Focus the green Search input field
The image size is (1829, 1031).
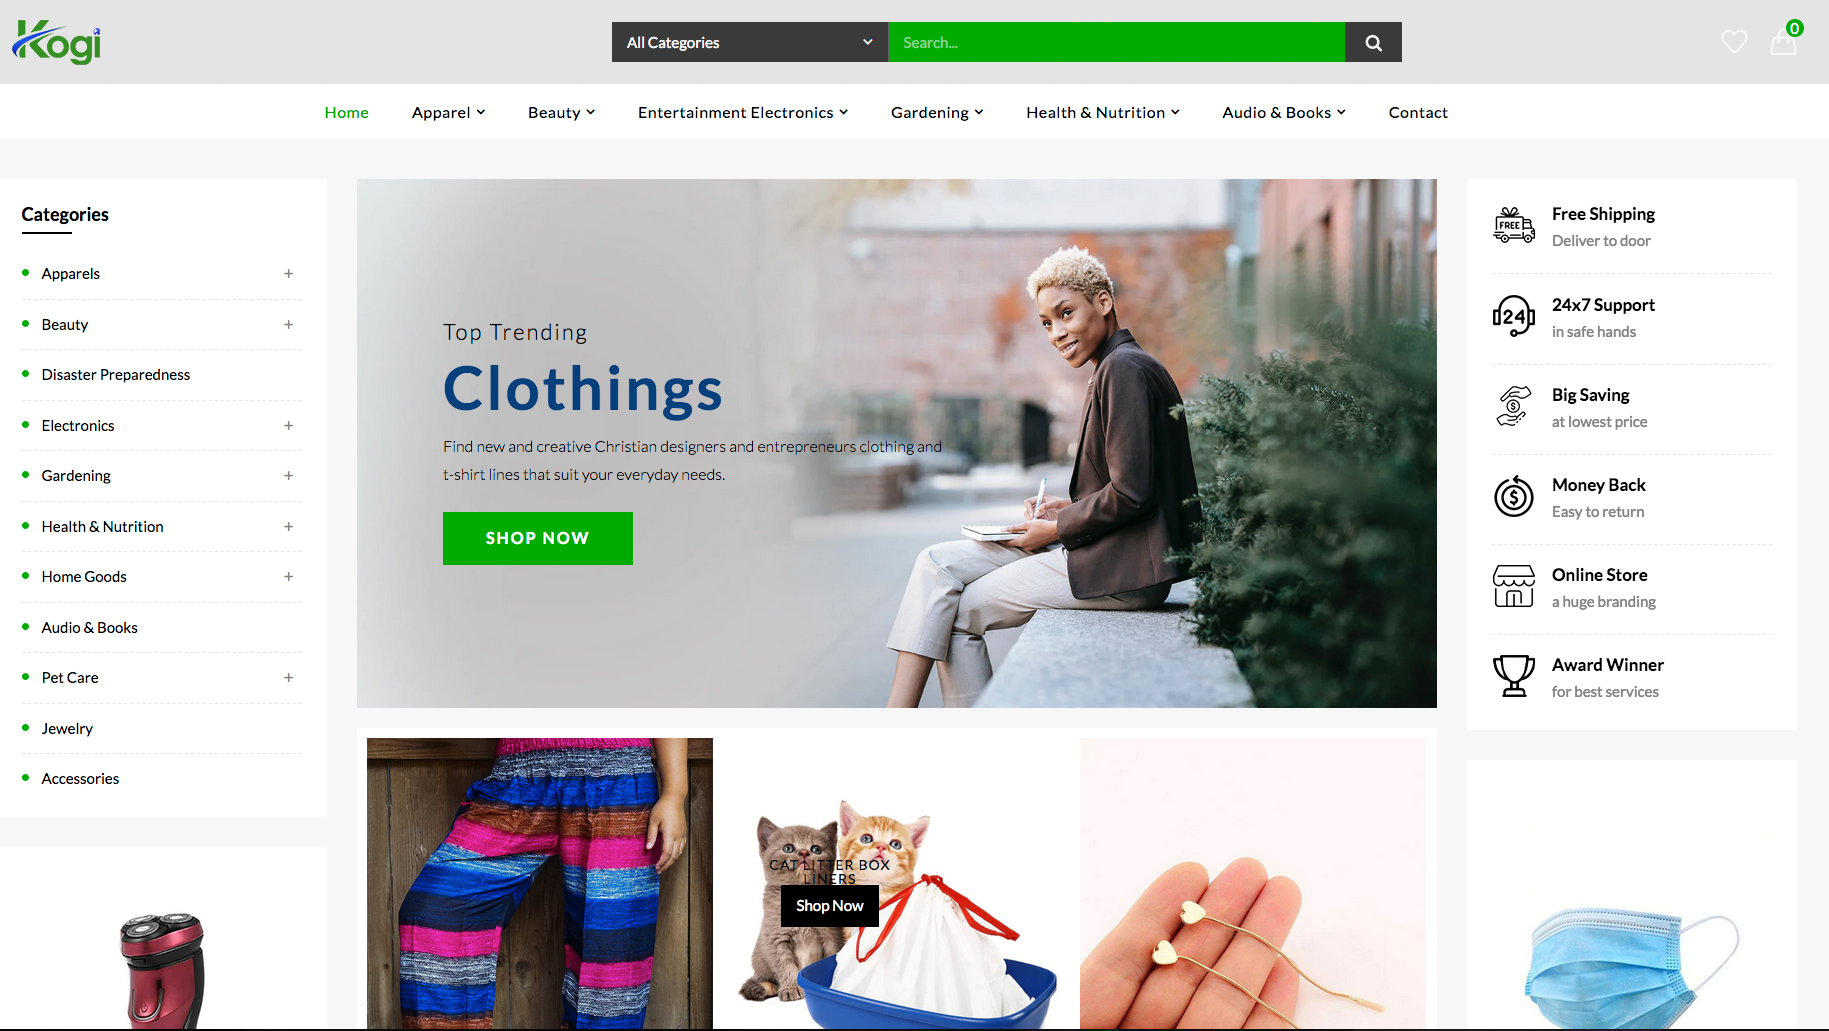pyautogui.click(x=1116, y=42)
